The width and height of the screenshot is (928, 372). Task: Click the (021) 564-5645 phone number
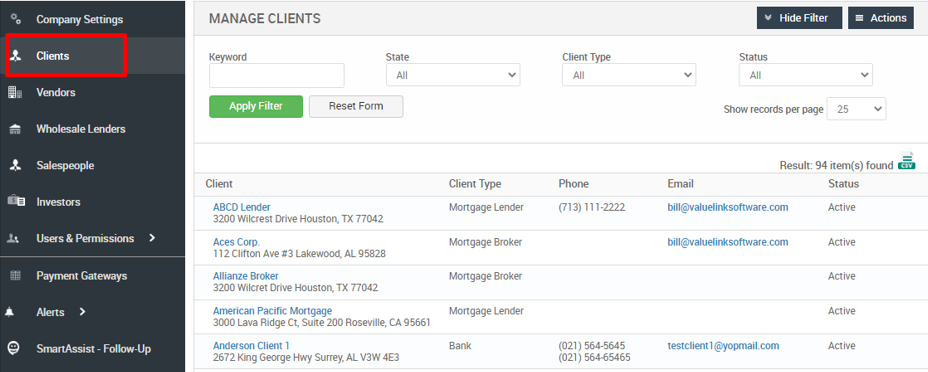[591, 345]
